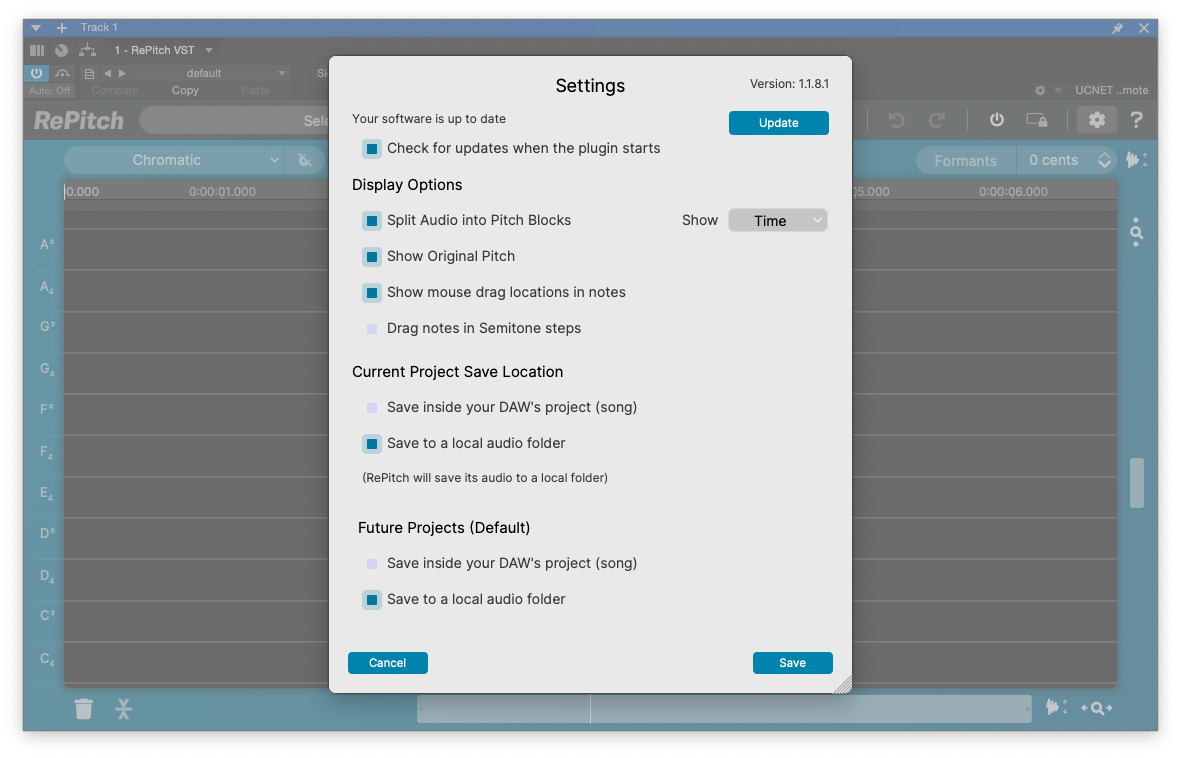This screenshot has height=758, width=1181.
Task: Toggle Split Audio into Pitch Blocks checkbox
Action: coord(372,221)
